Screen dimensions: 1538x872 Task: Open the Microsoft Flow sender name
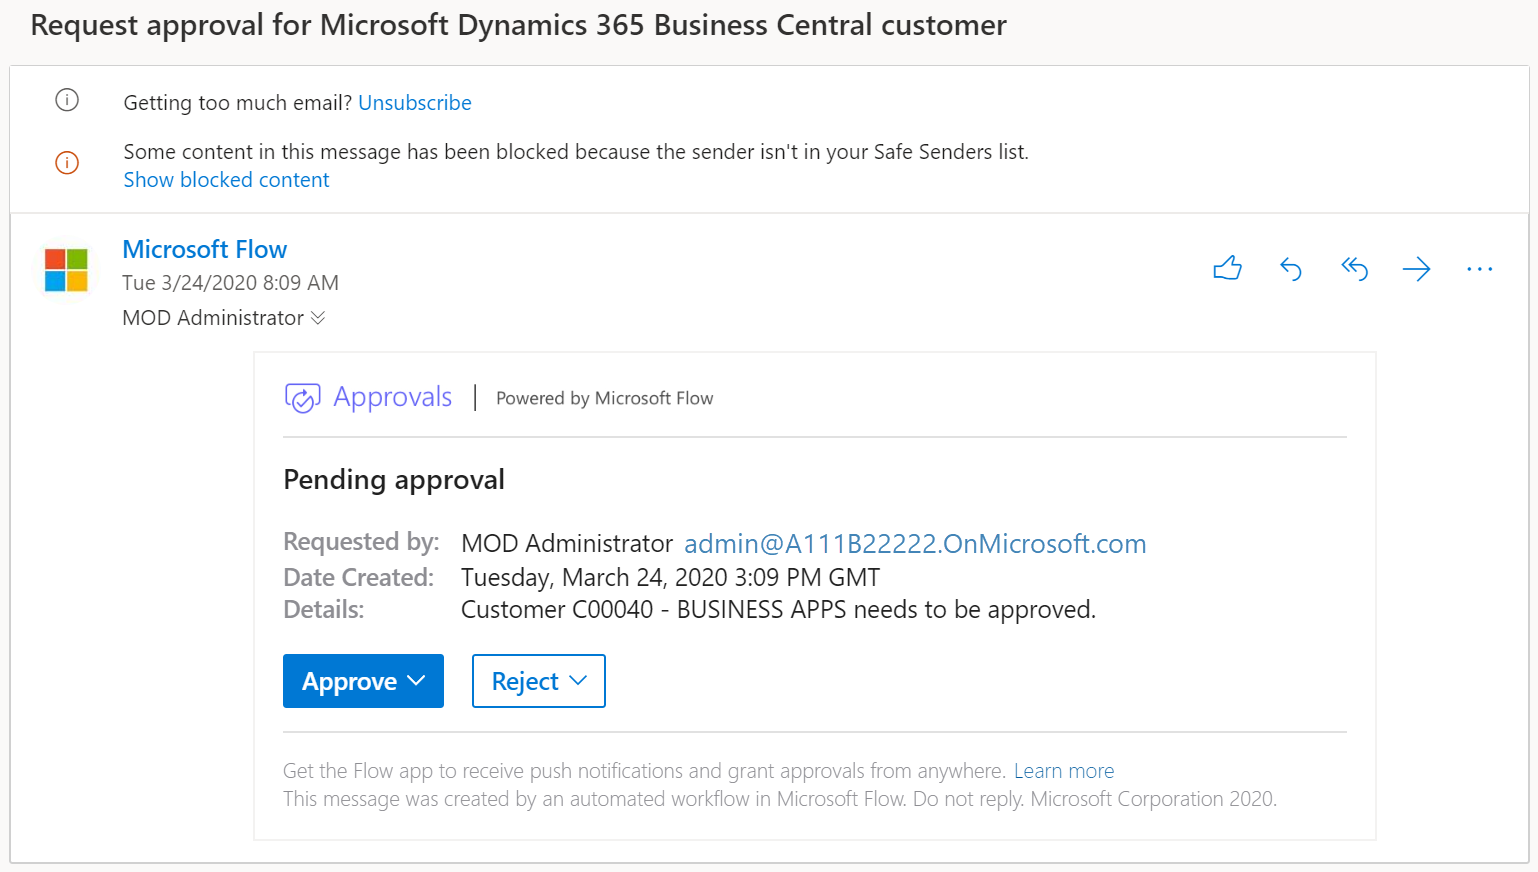pos(204,249)
